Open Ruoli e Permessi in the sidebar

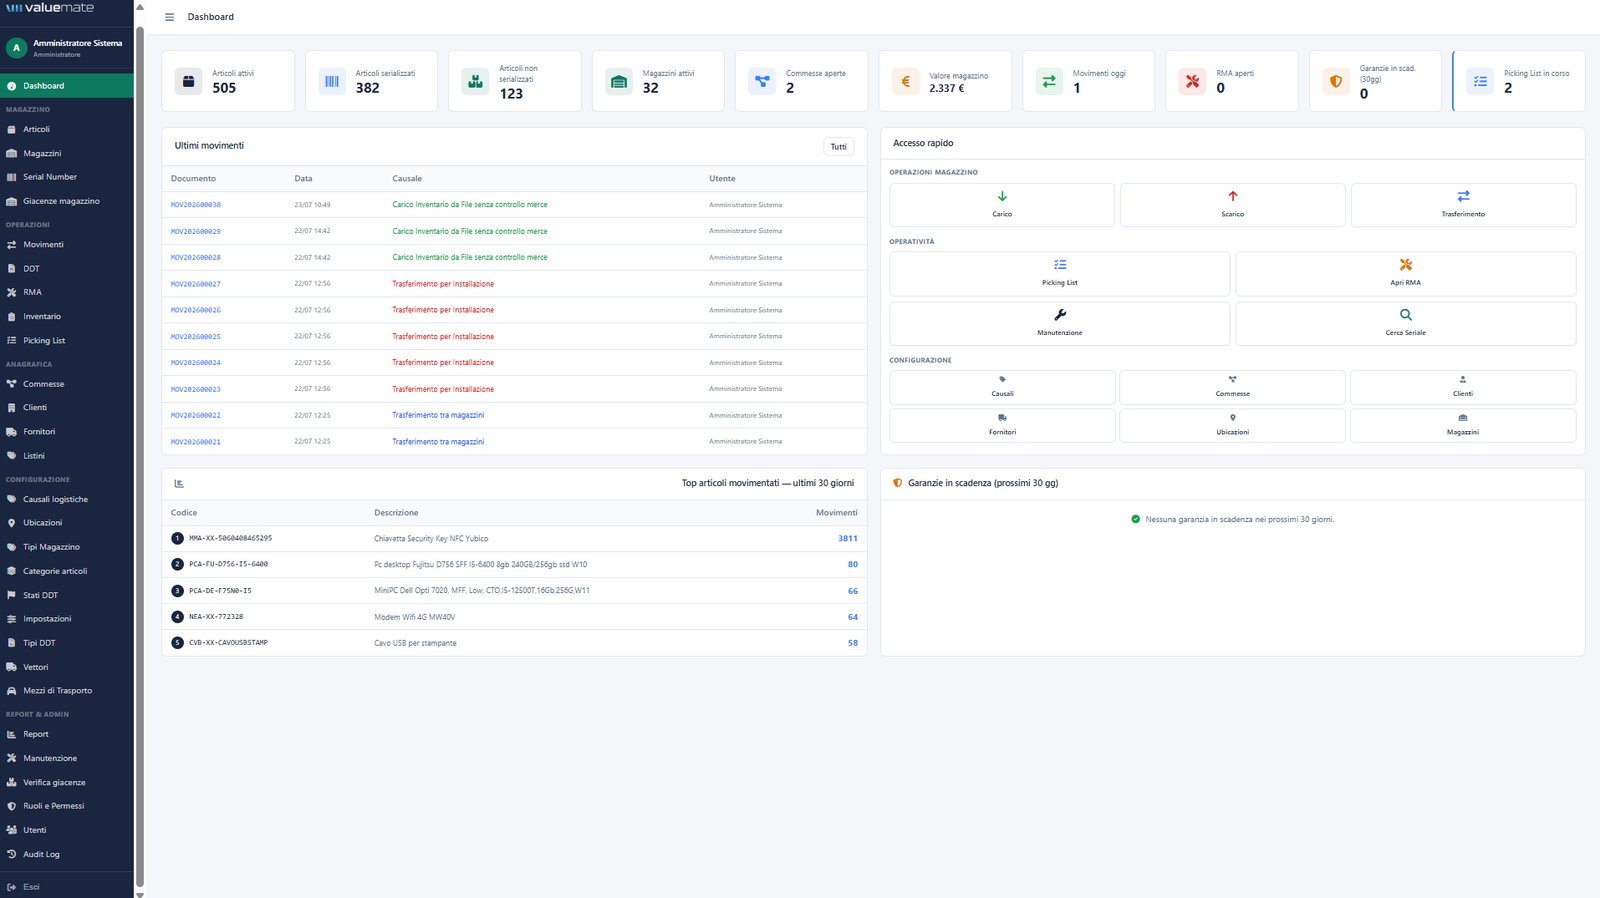coord(66,806)
